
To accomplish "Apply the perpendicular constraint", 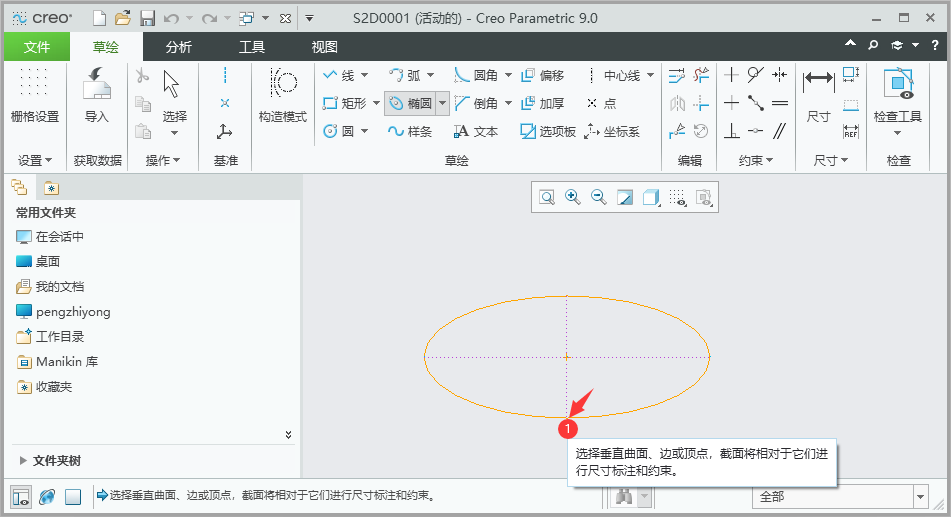I will 731,131.
